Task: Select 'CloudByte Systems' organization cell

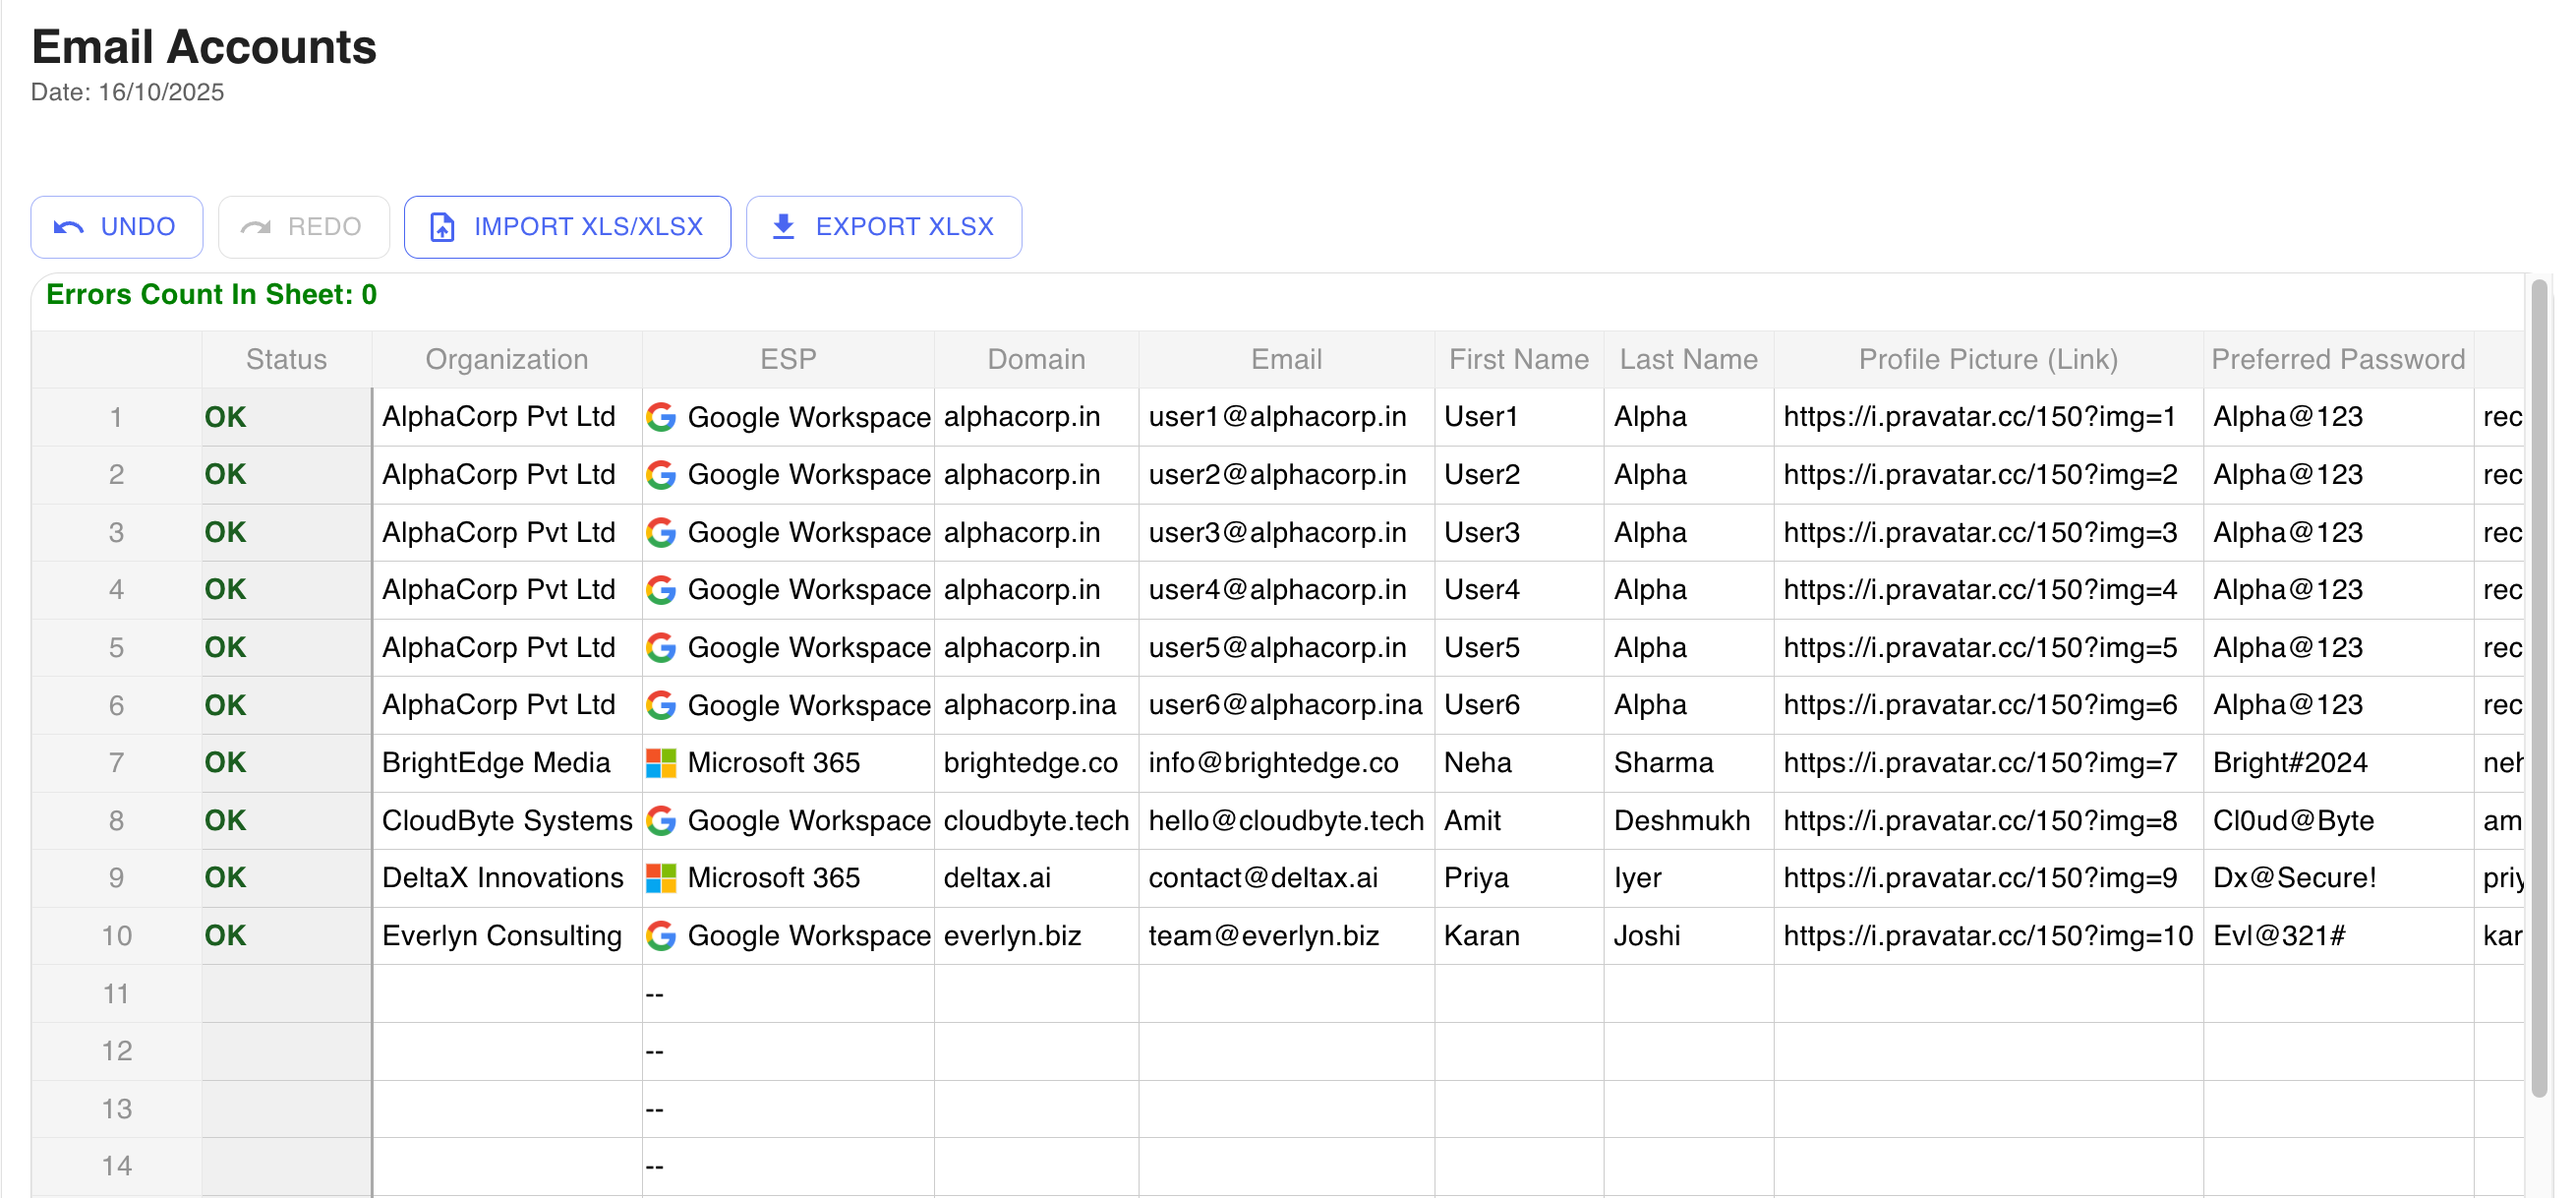Action: (x=507, y=821)
